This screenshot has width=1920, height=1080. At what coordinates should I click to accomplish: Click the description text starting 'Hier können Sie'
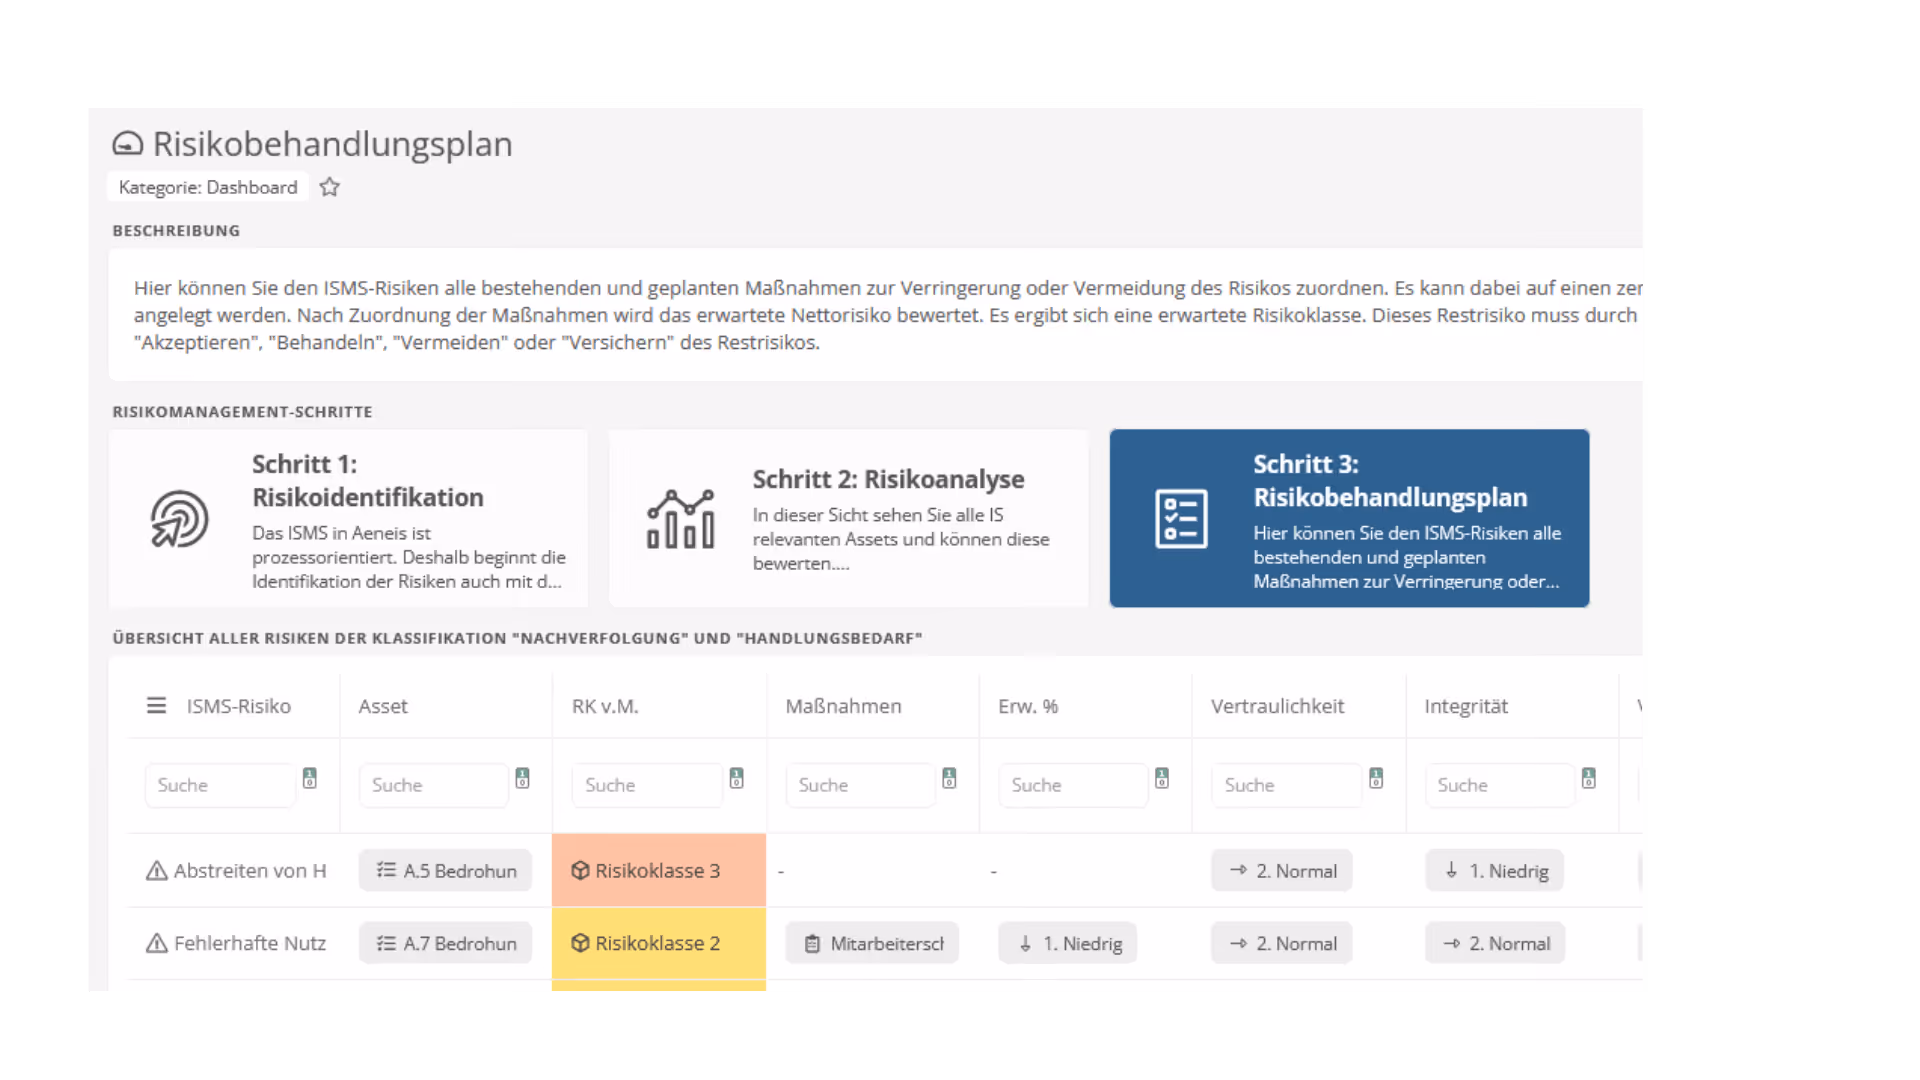[887, 315]
